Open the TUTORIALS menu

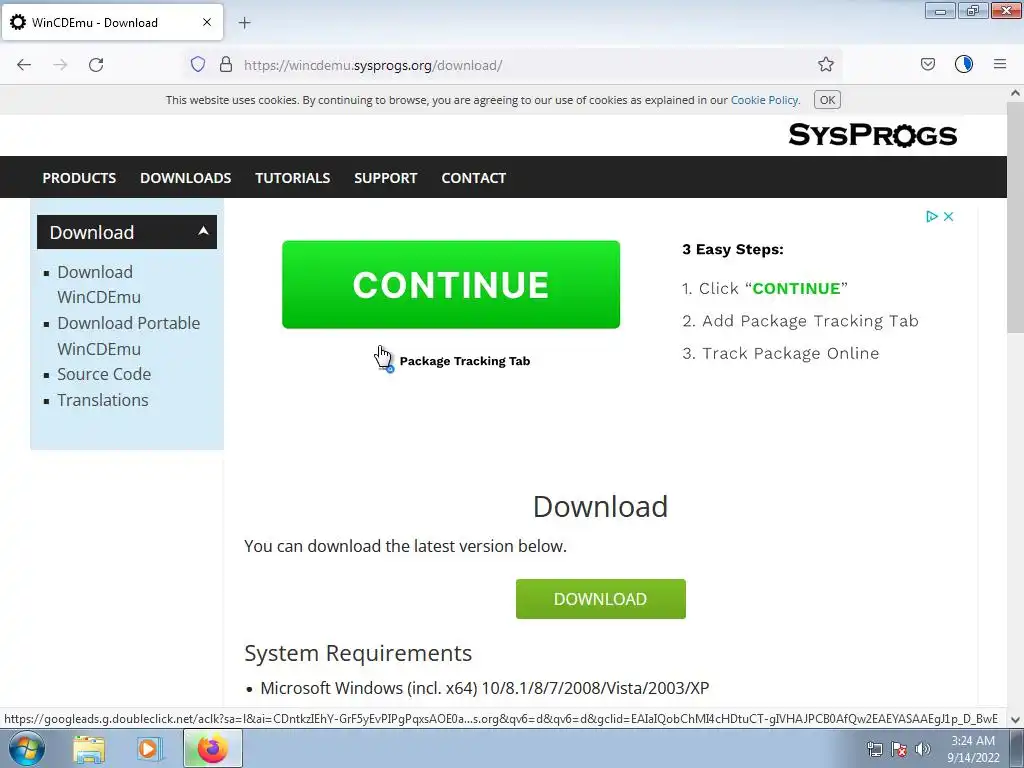pos(293,178)
